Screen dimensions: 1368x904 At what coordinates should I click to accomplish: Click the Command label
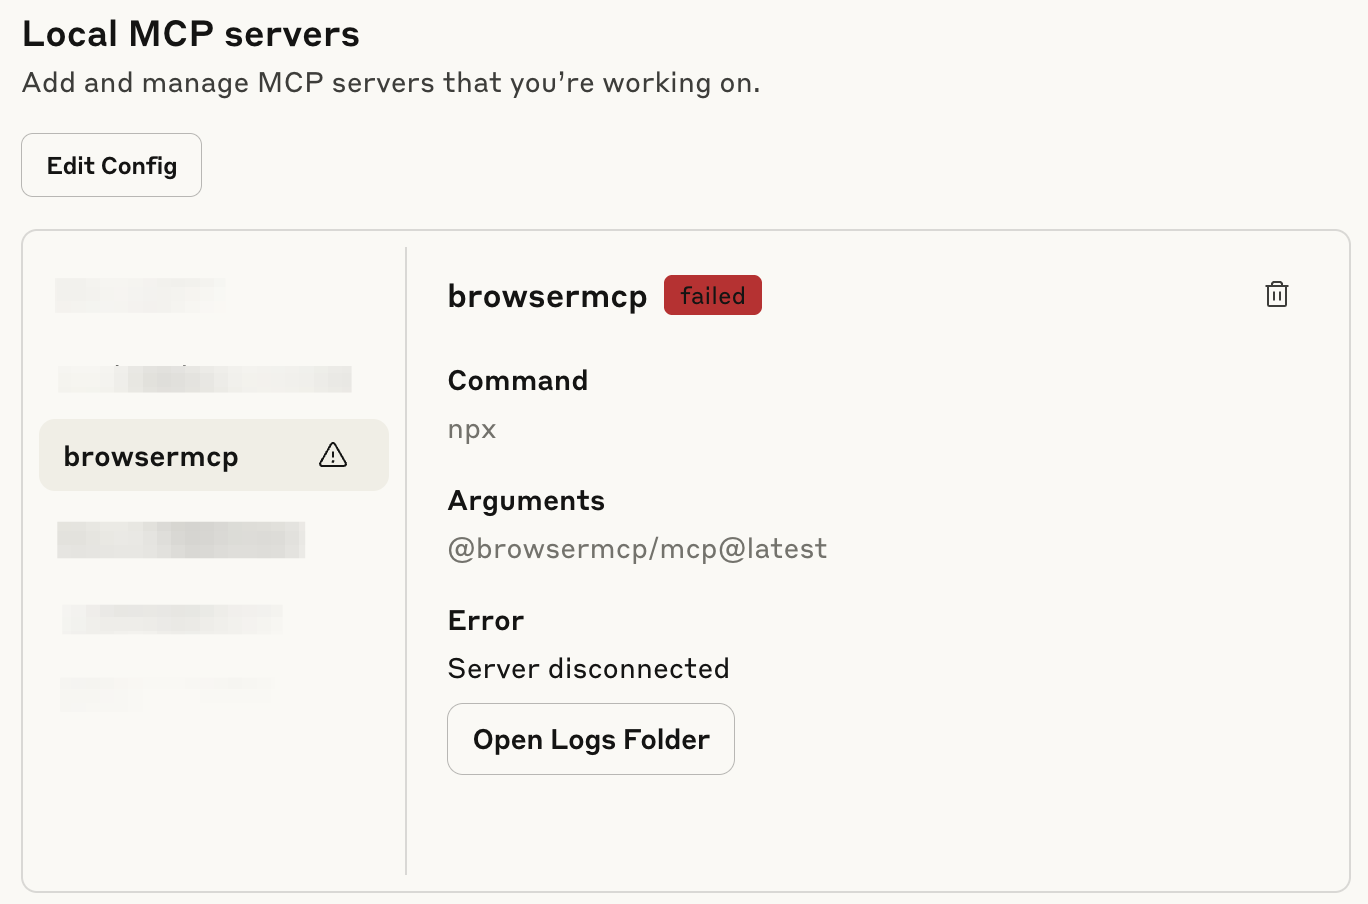pos(518,380)
